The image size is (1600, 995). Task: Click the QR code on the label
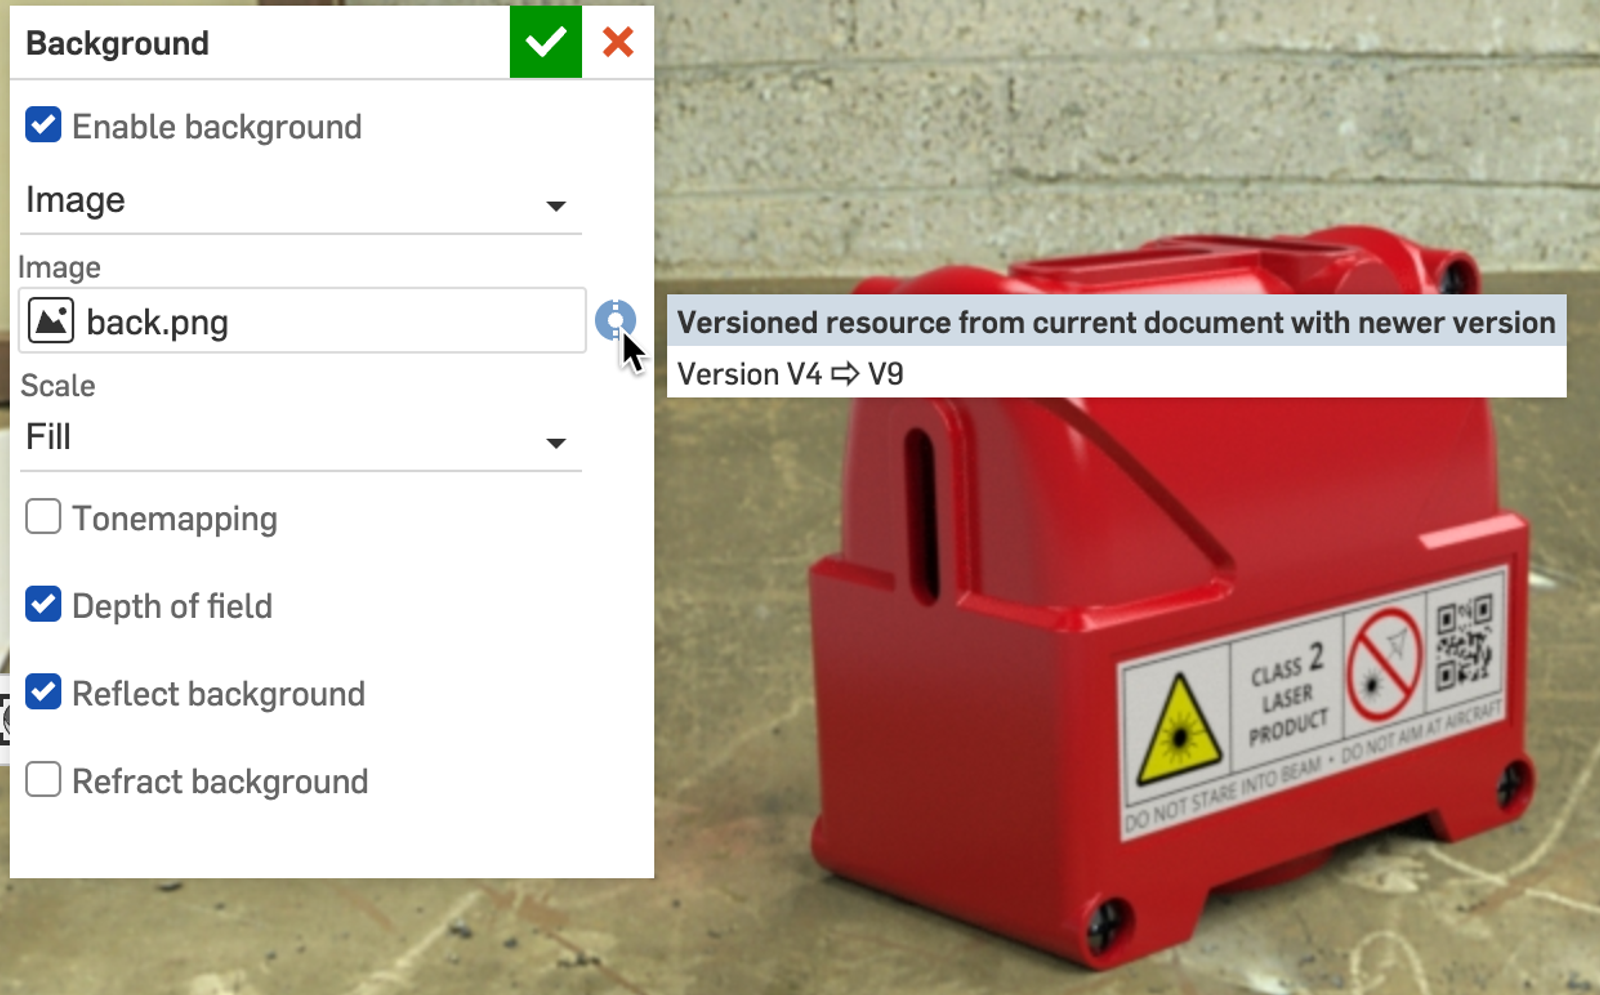(1463, 642)
